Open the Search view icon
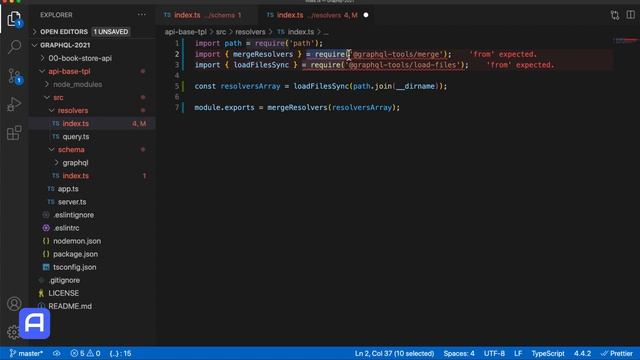 [x=14, y=47]
